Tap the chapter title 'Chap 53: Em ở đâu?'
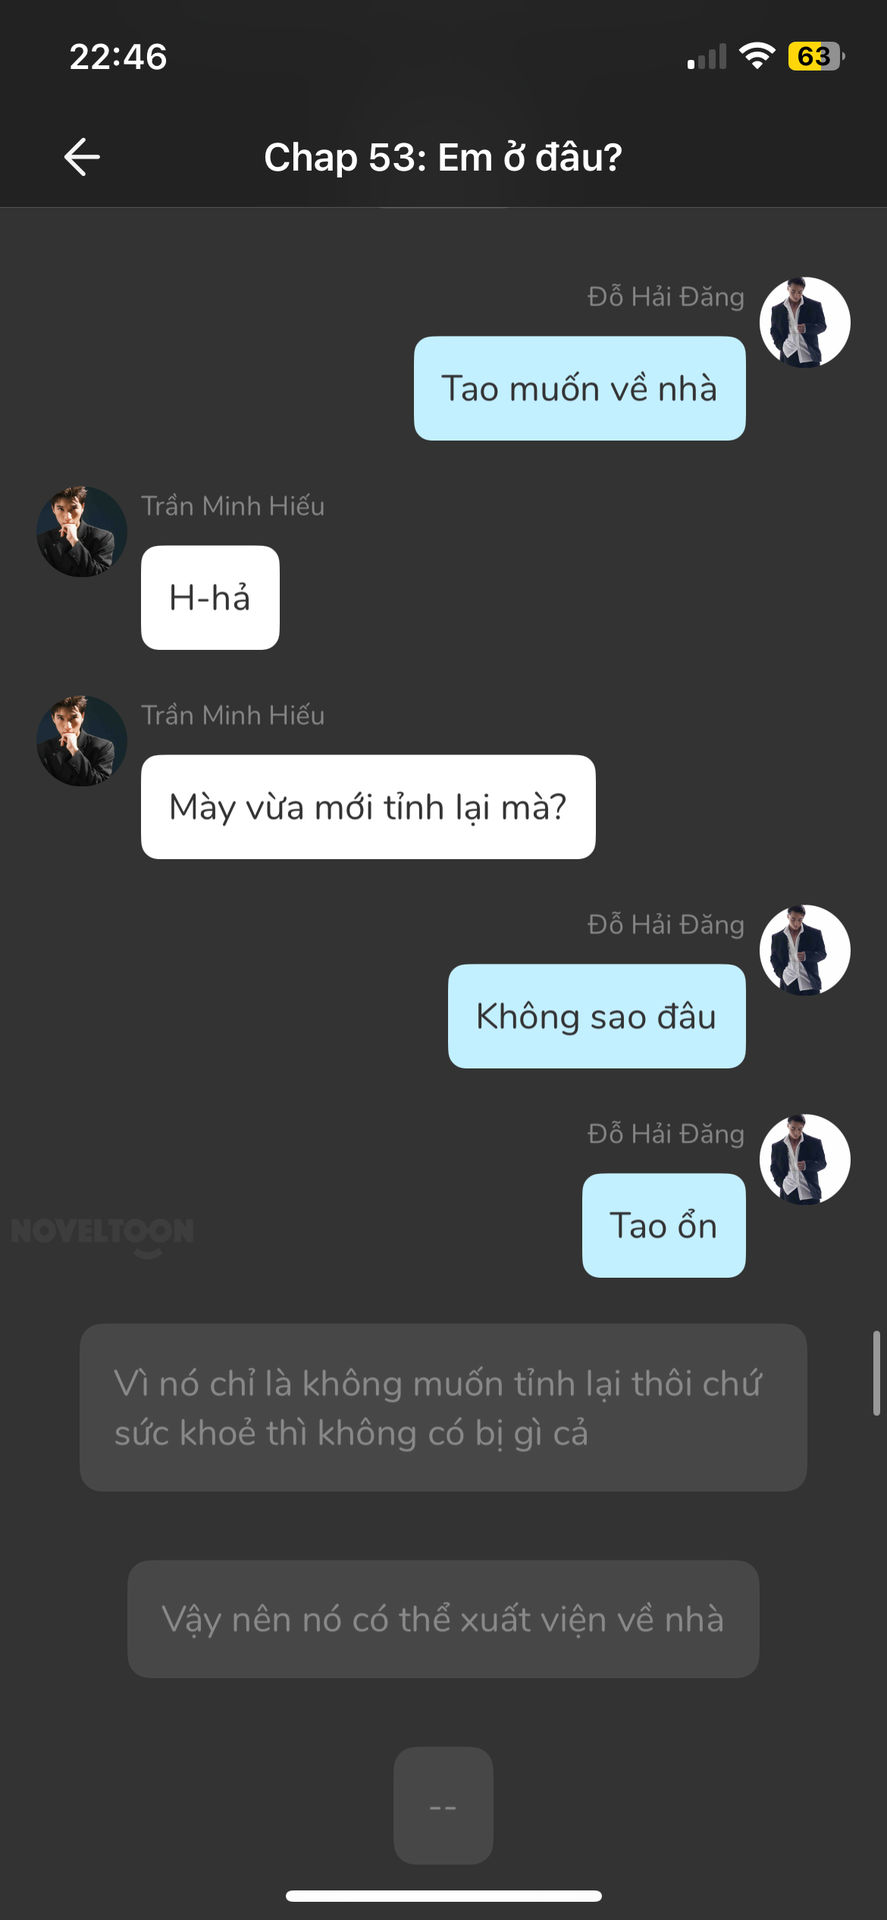This screenshot has width=887, height=1920. click(x=443, y=157)
